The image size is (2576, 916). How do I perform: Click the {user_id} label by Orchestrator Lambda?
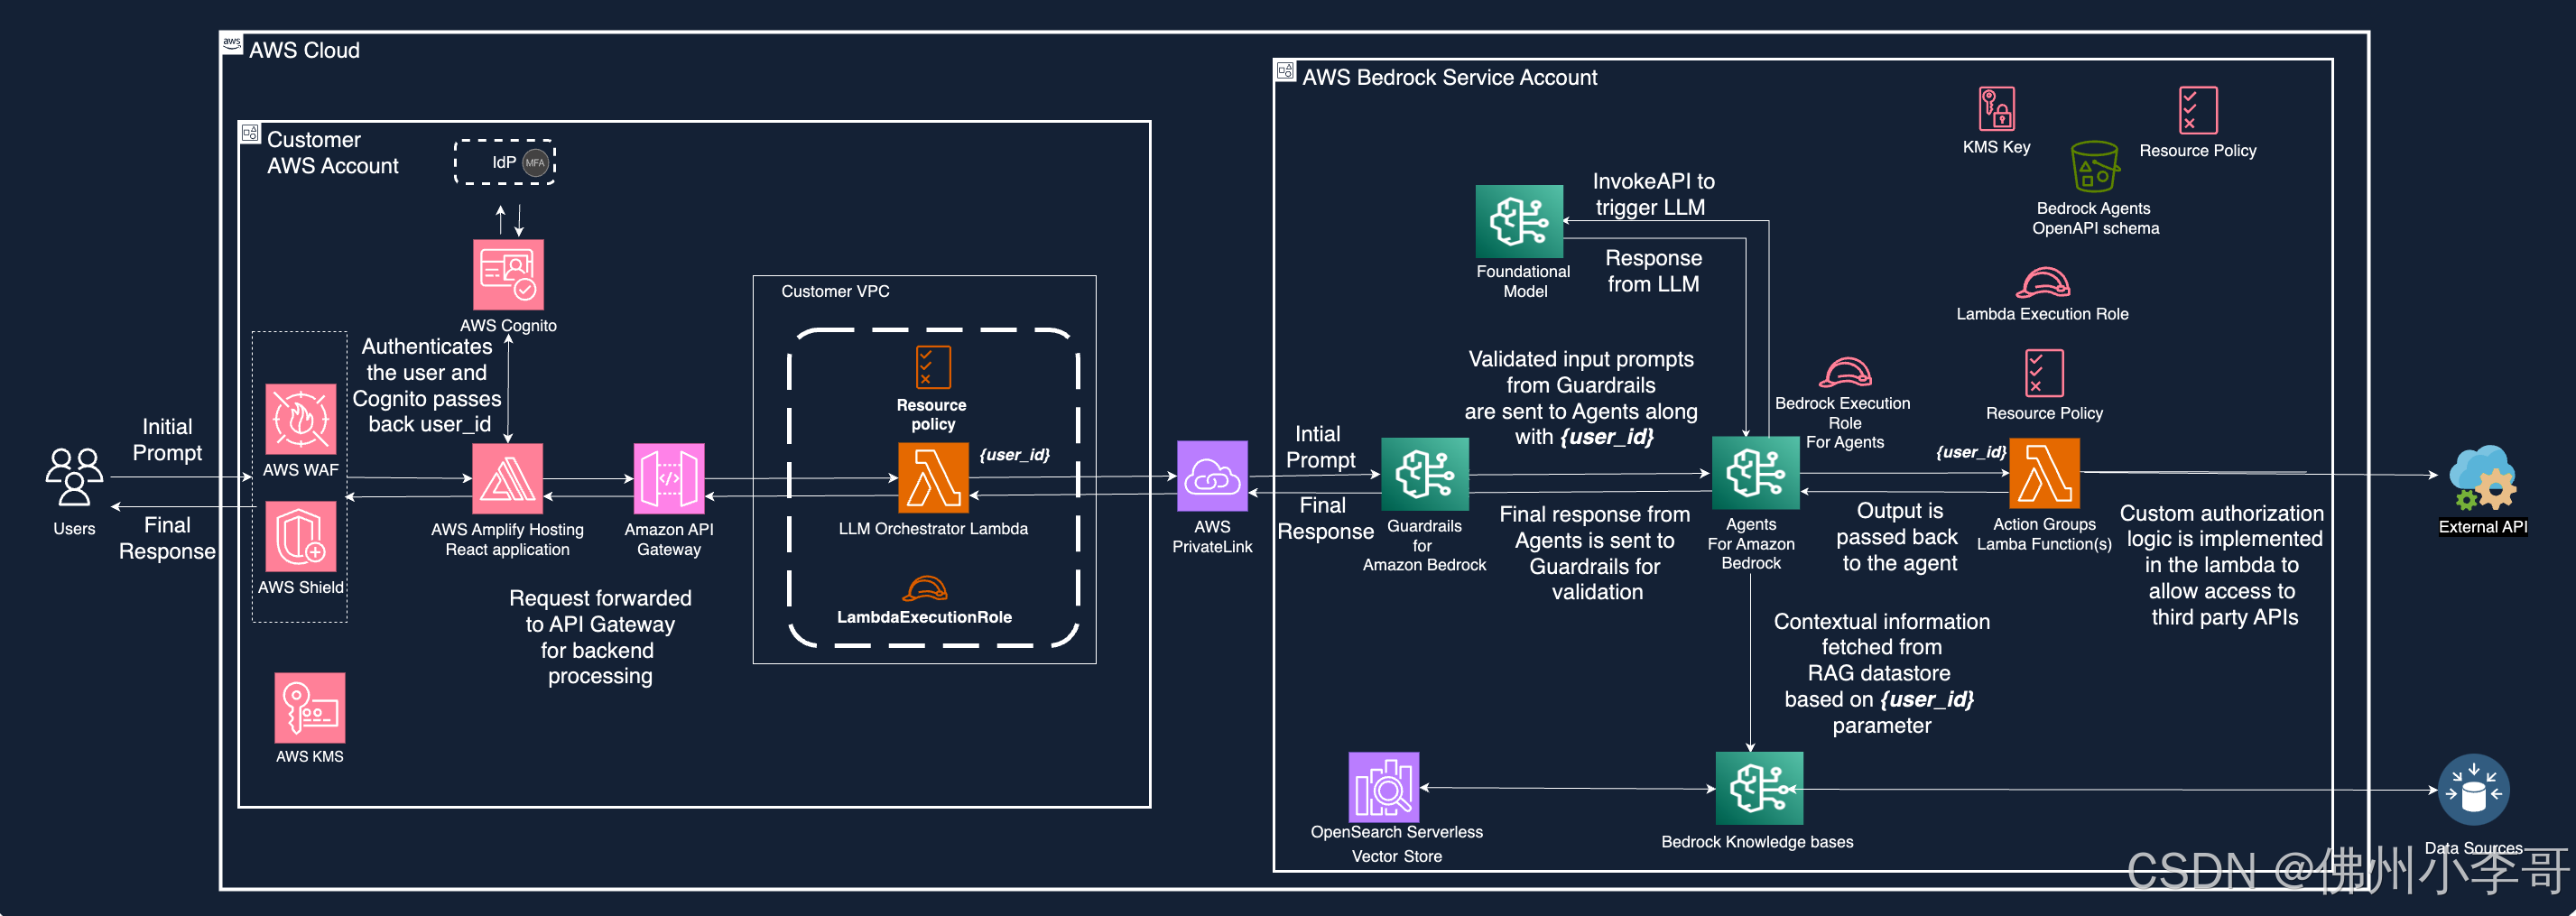pos(1014,455)
